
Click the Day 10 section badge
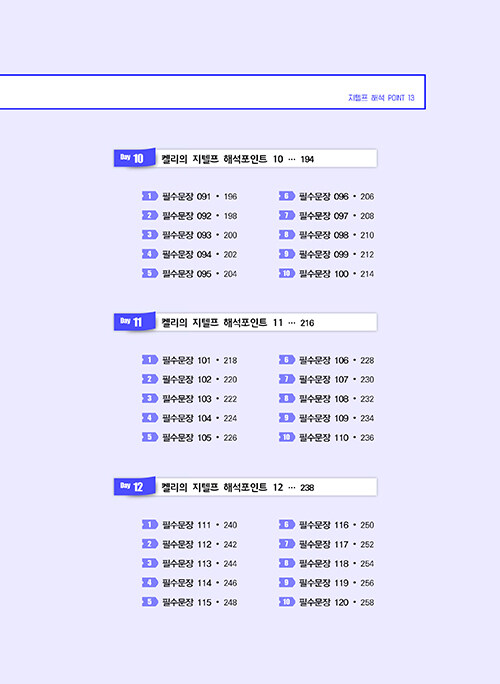pos(134,158)
